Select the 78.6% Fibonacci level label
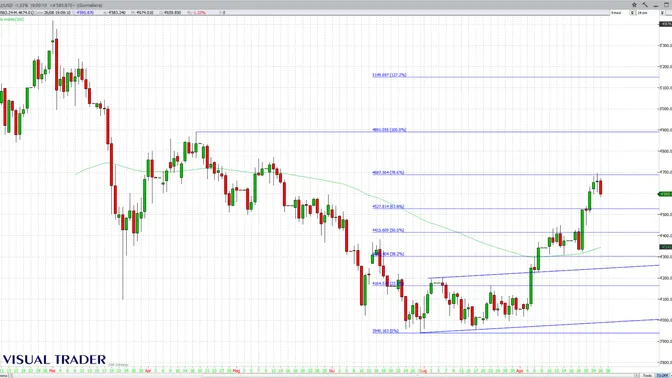Screen dimensions: 672x378 click(x=388, y=173)
